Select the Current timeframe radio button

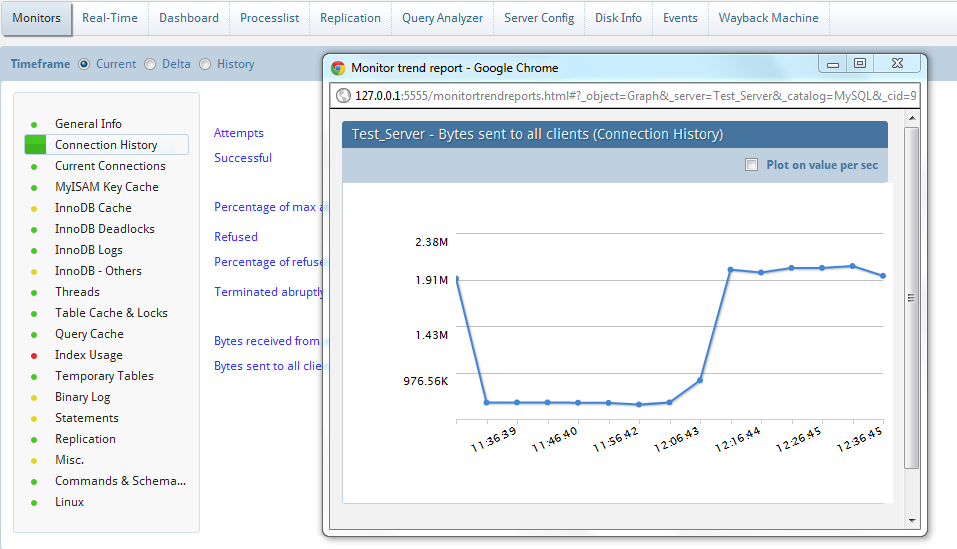coord(84,64)
